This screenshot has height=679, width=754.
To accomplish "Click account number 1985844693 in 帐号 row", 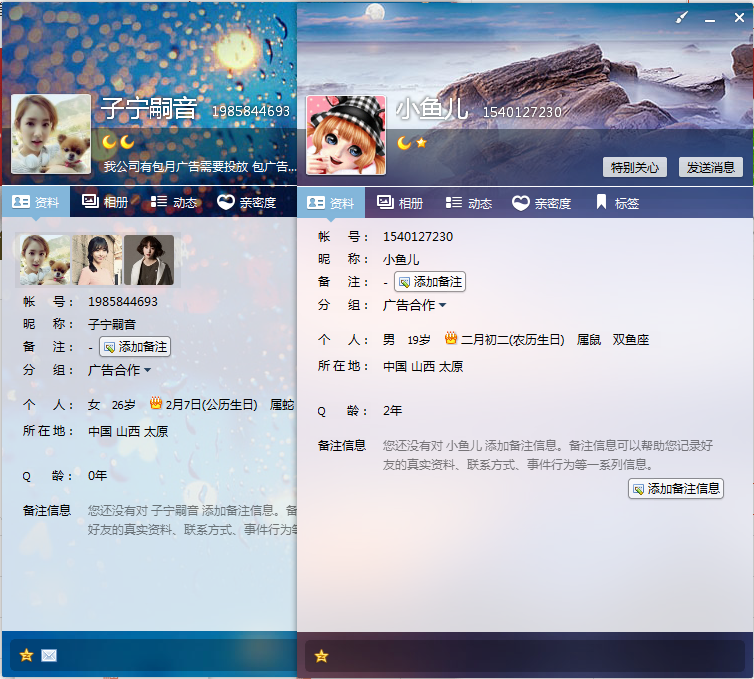I will coord(123,302).
